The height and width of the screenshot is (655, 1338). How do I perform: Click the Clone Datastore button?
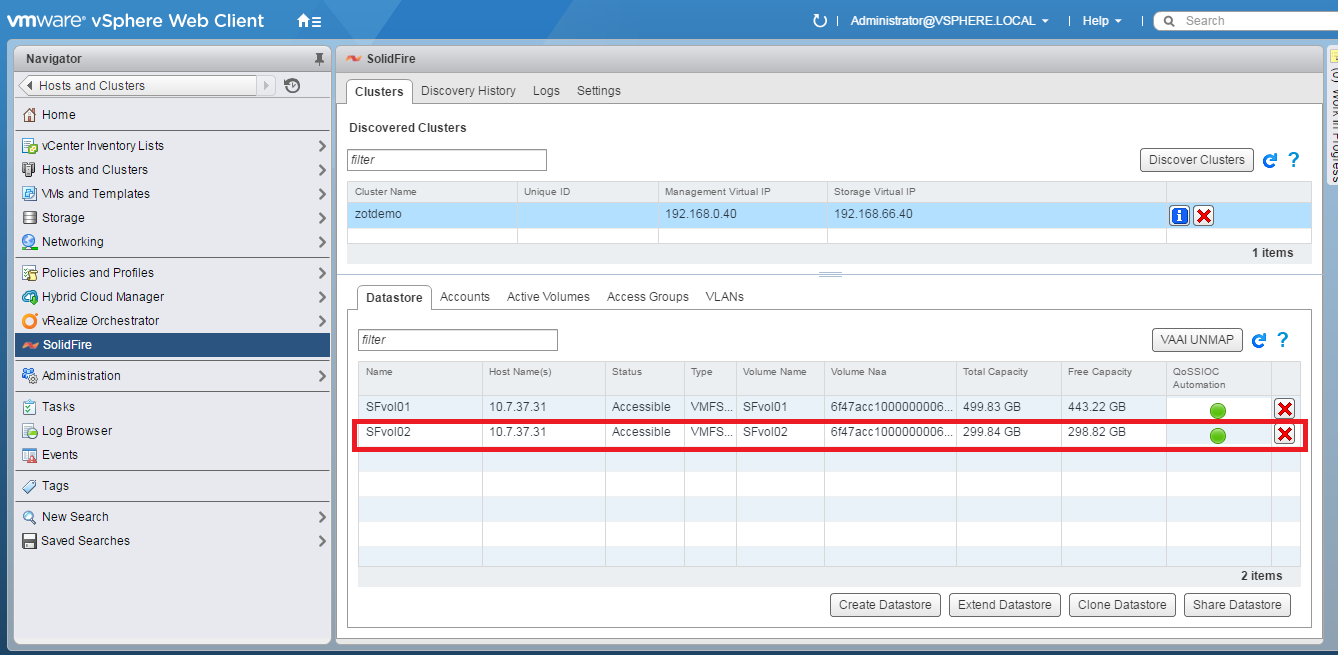(1122, 605)
